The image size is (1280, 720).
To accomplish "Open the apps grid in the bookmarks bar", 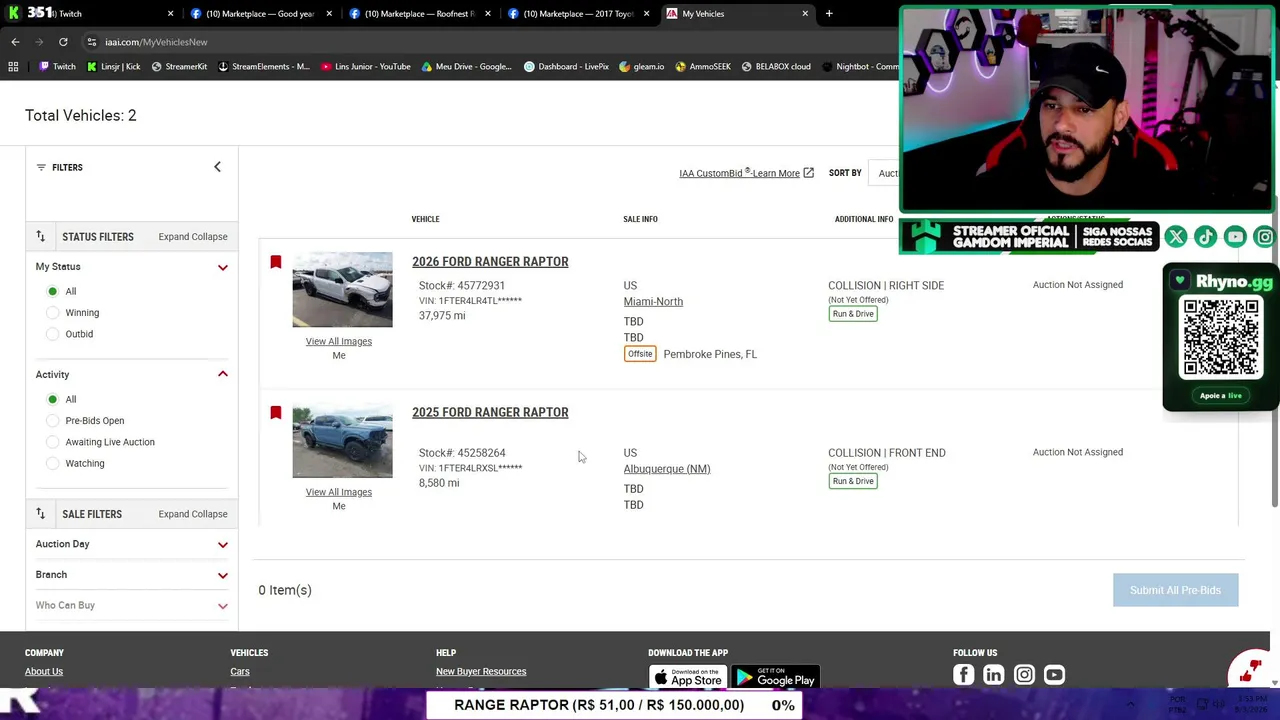I will point(13,67).
